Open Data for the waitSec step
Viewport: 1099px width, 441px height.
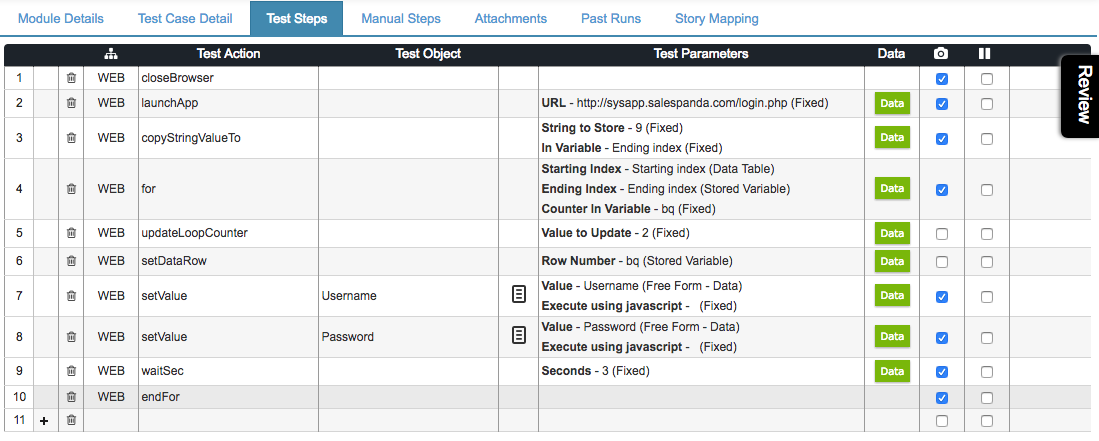pyautogui.click(x=892, y=371)
